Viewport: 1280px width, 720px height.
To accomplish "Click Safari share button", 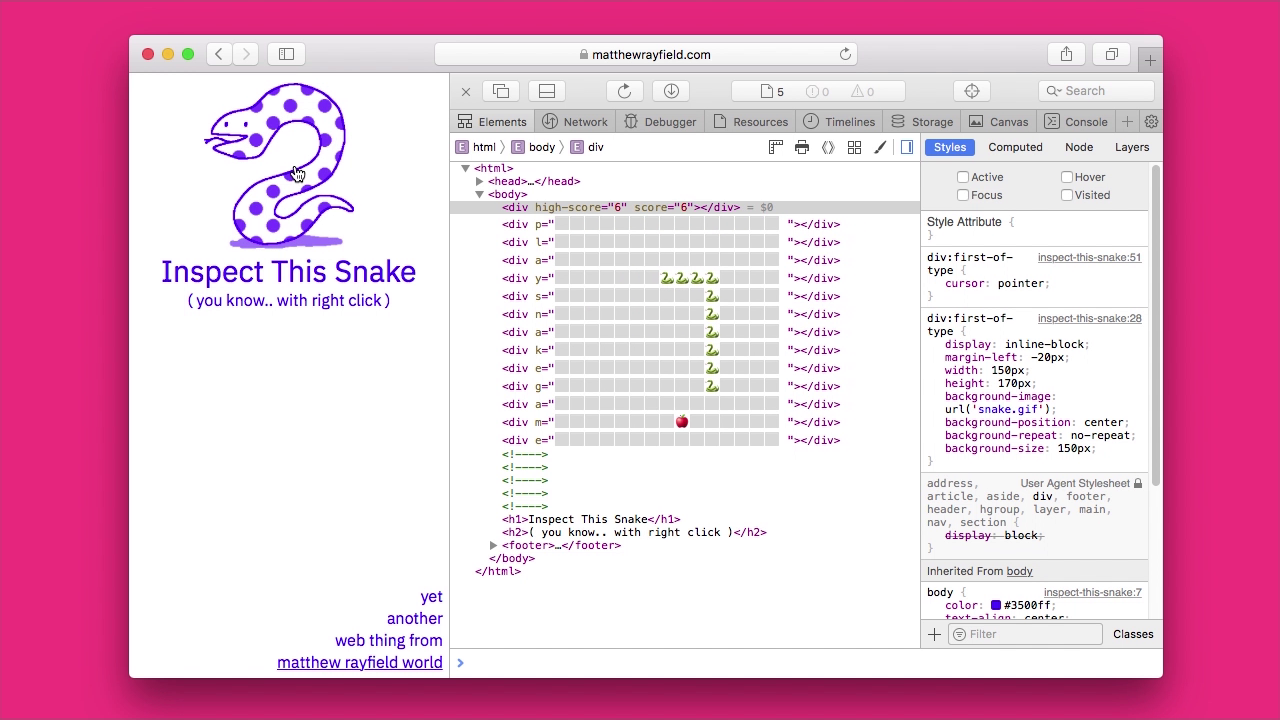I will pyautogui.click(x=1066, y=54).
